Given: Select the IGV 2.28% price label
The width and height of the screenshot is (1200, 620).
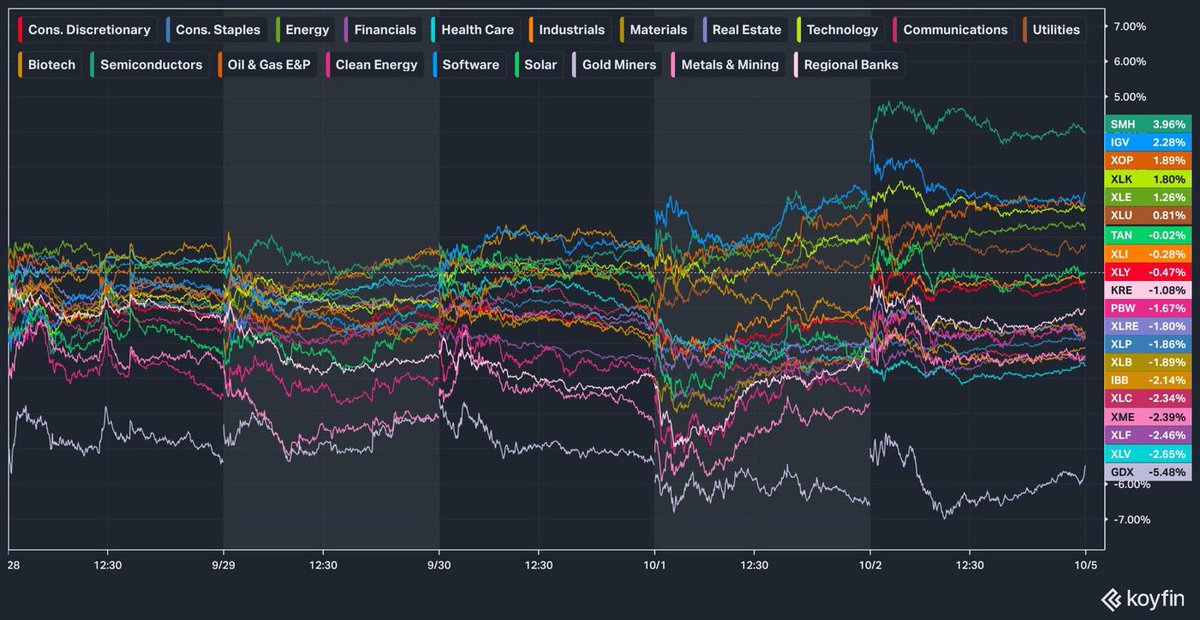Looking at the screenshot, I should pos(1148,142).
